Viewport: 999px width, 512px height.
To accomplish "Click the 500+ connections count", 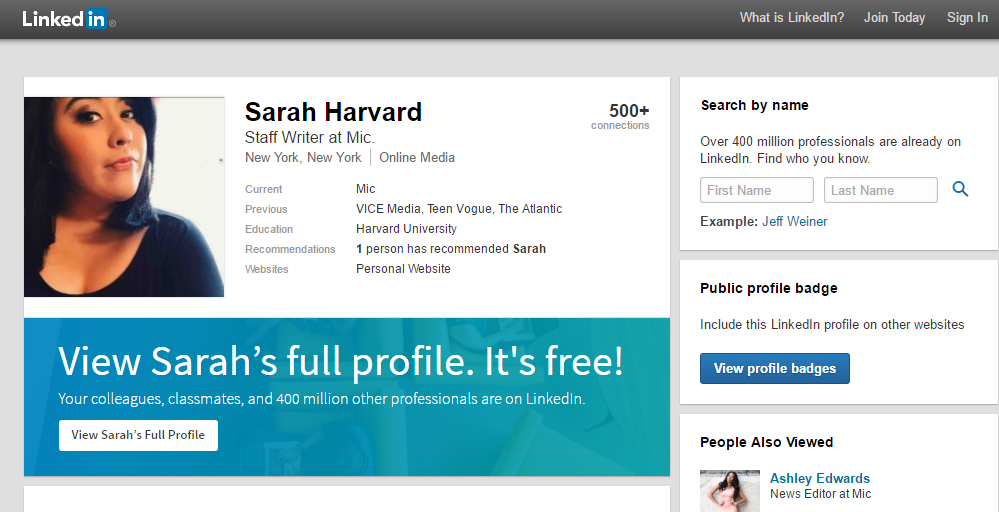I will coord(620,117).
